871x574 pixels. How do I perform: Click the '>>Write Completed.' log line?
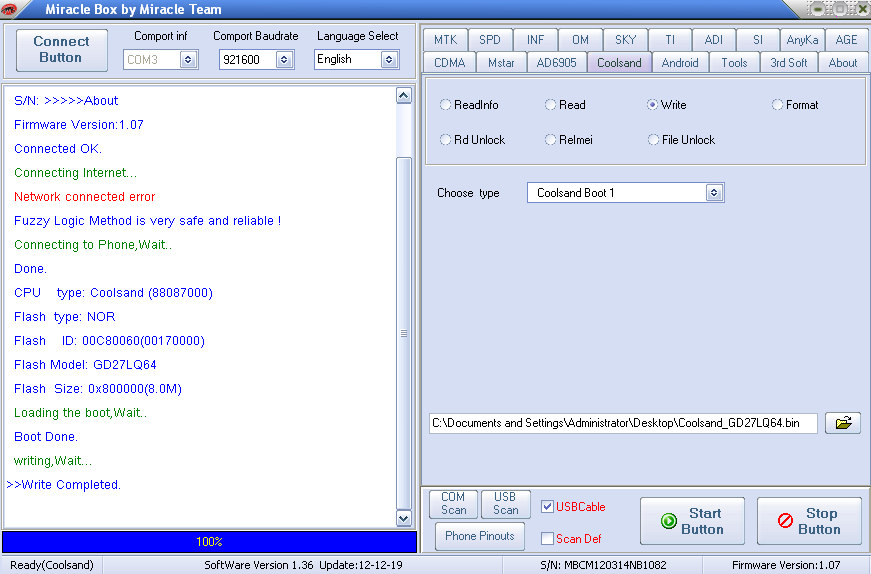[63, 485]
